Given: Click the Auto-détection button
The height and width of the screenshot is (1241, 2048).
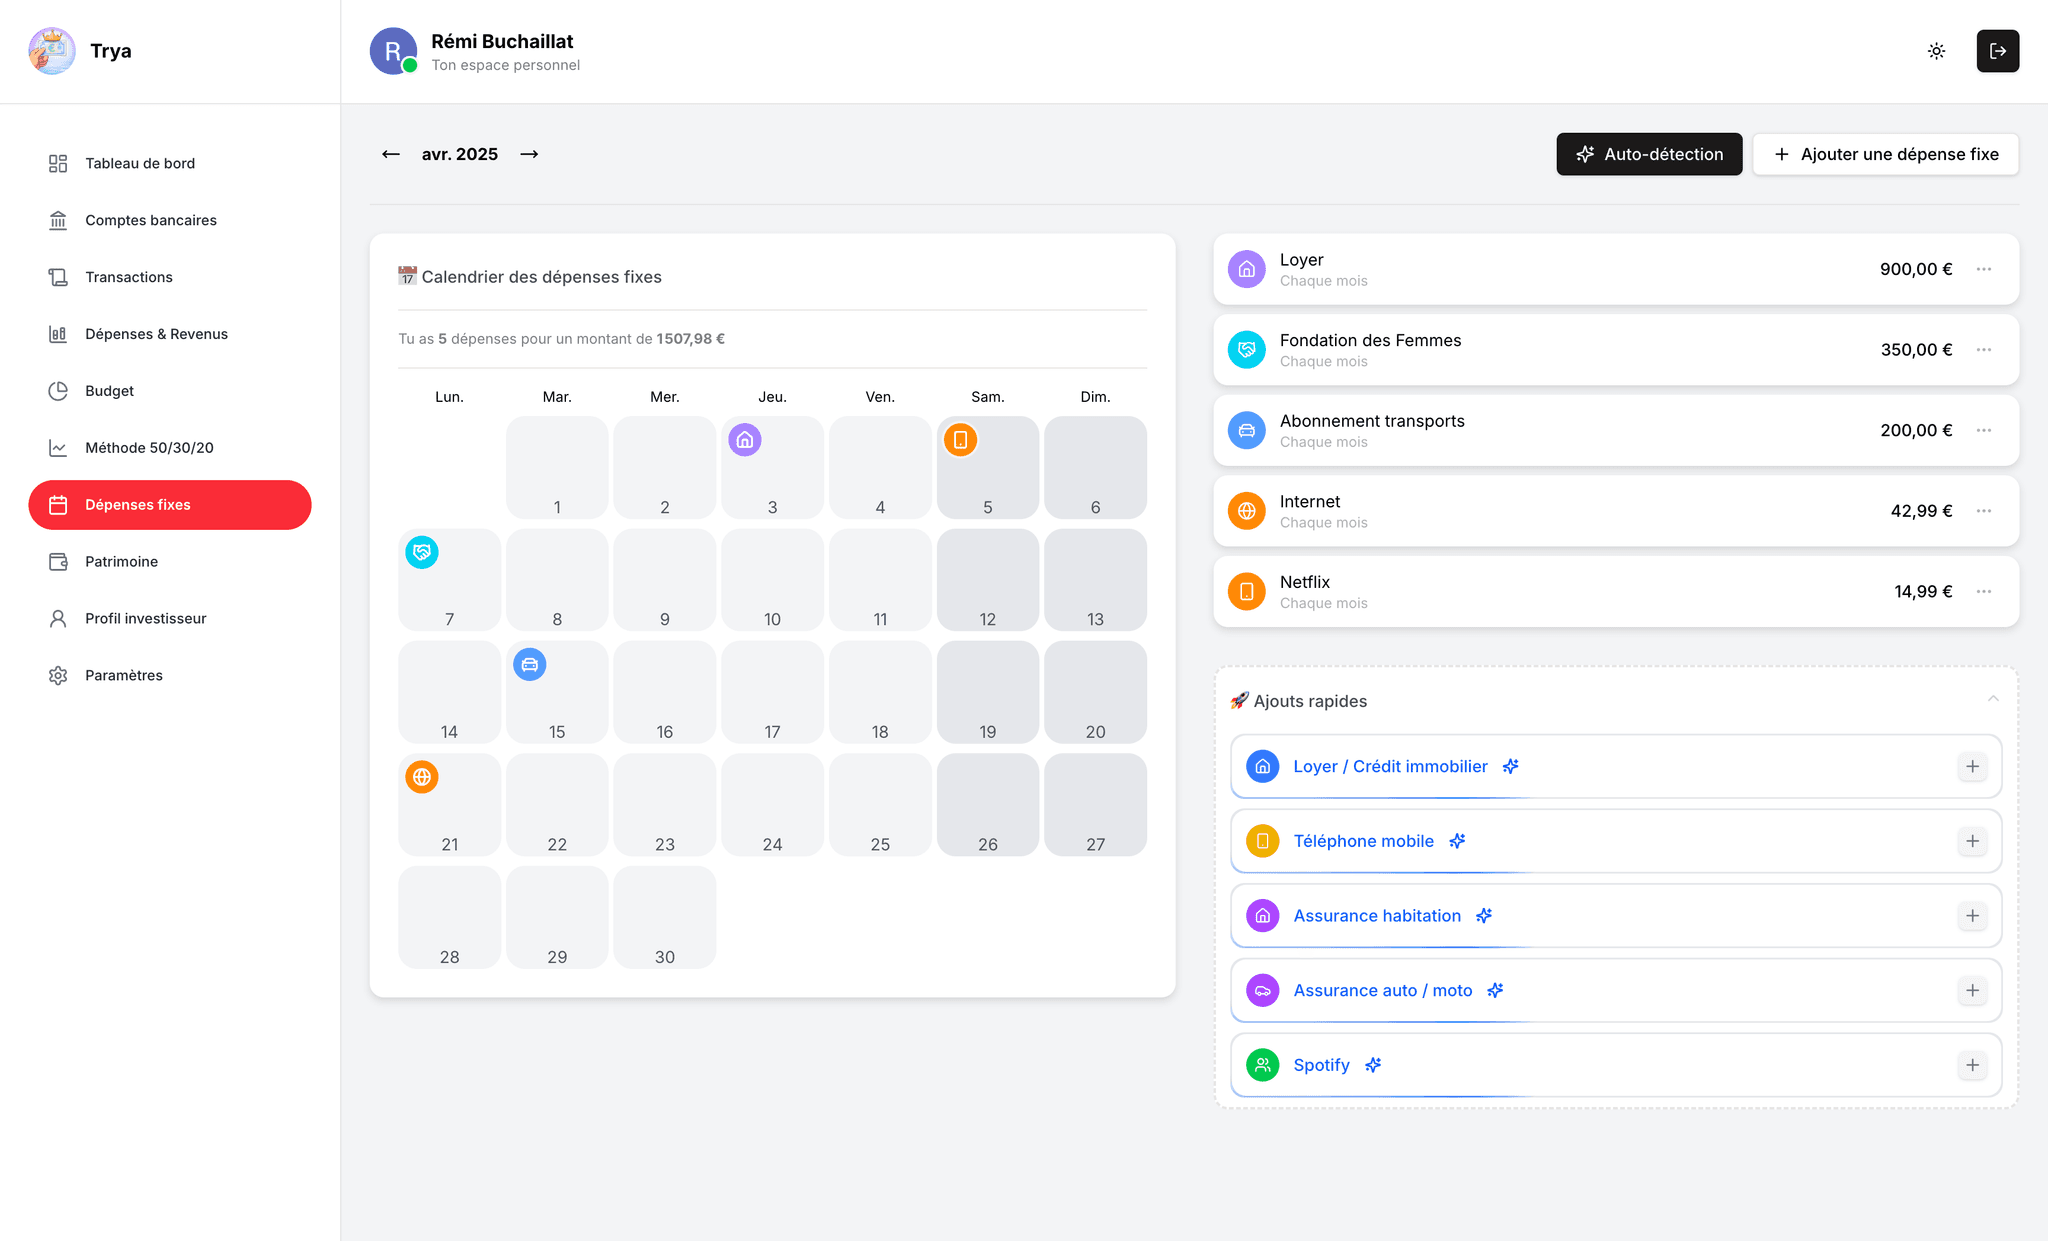Looking at the screenshot, I should (1649, 154).
